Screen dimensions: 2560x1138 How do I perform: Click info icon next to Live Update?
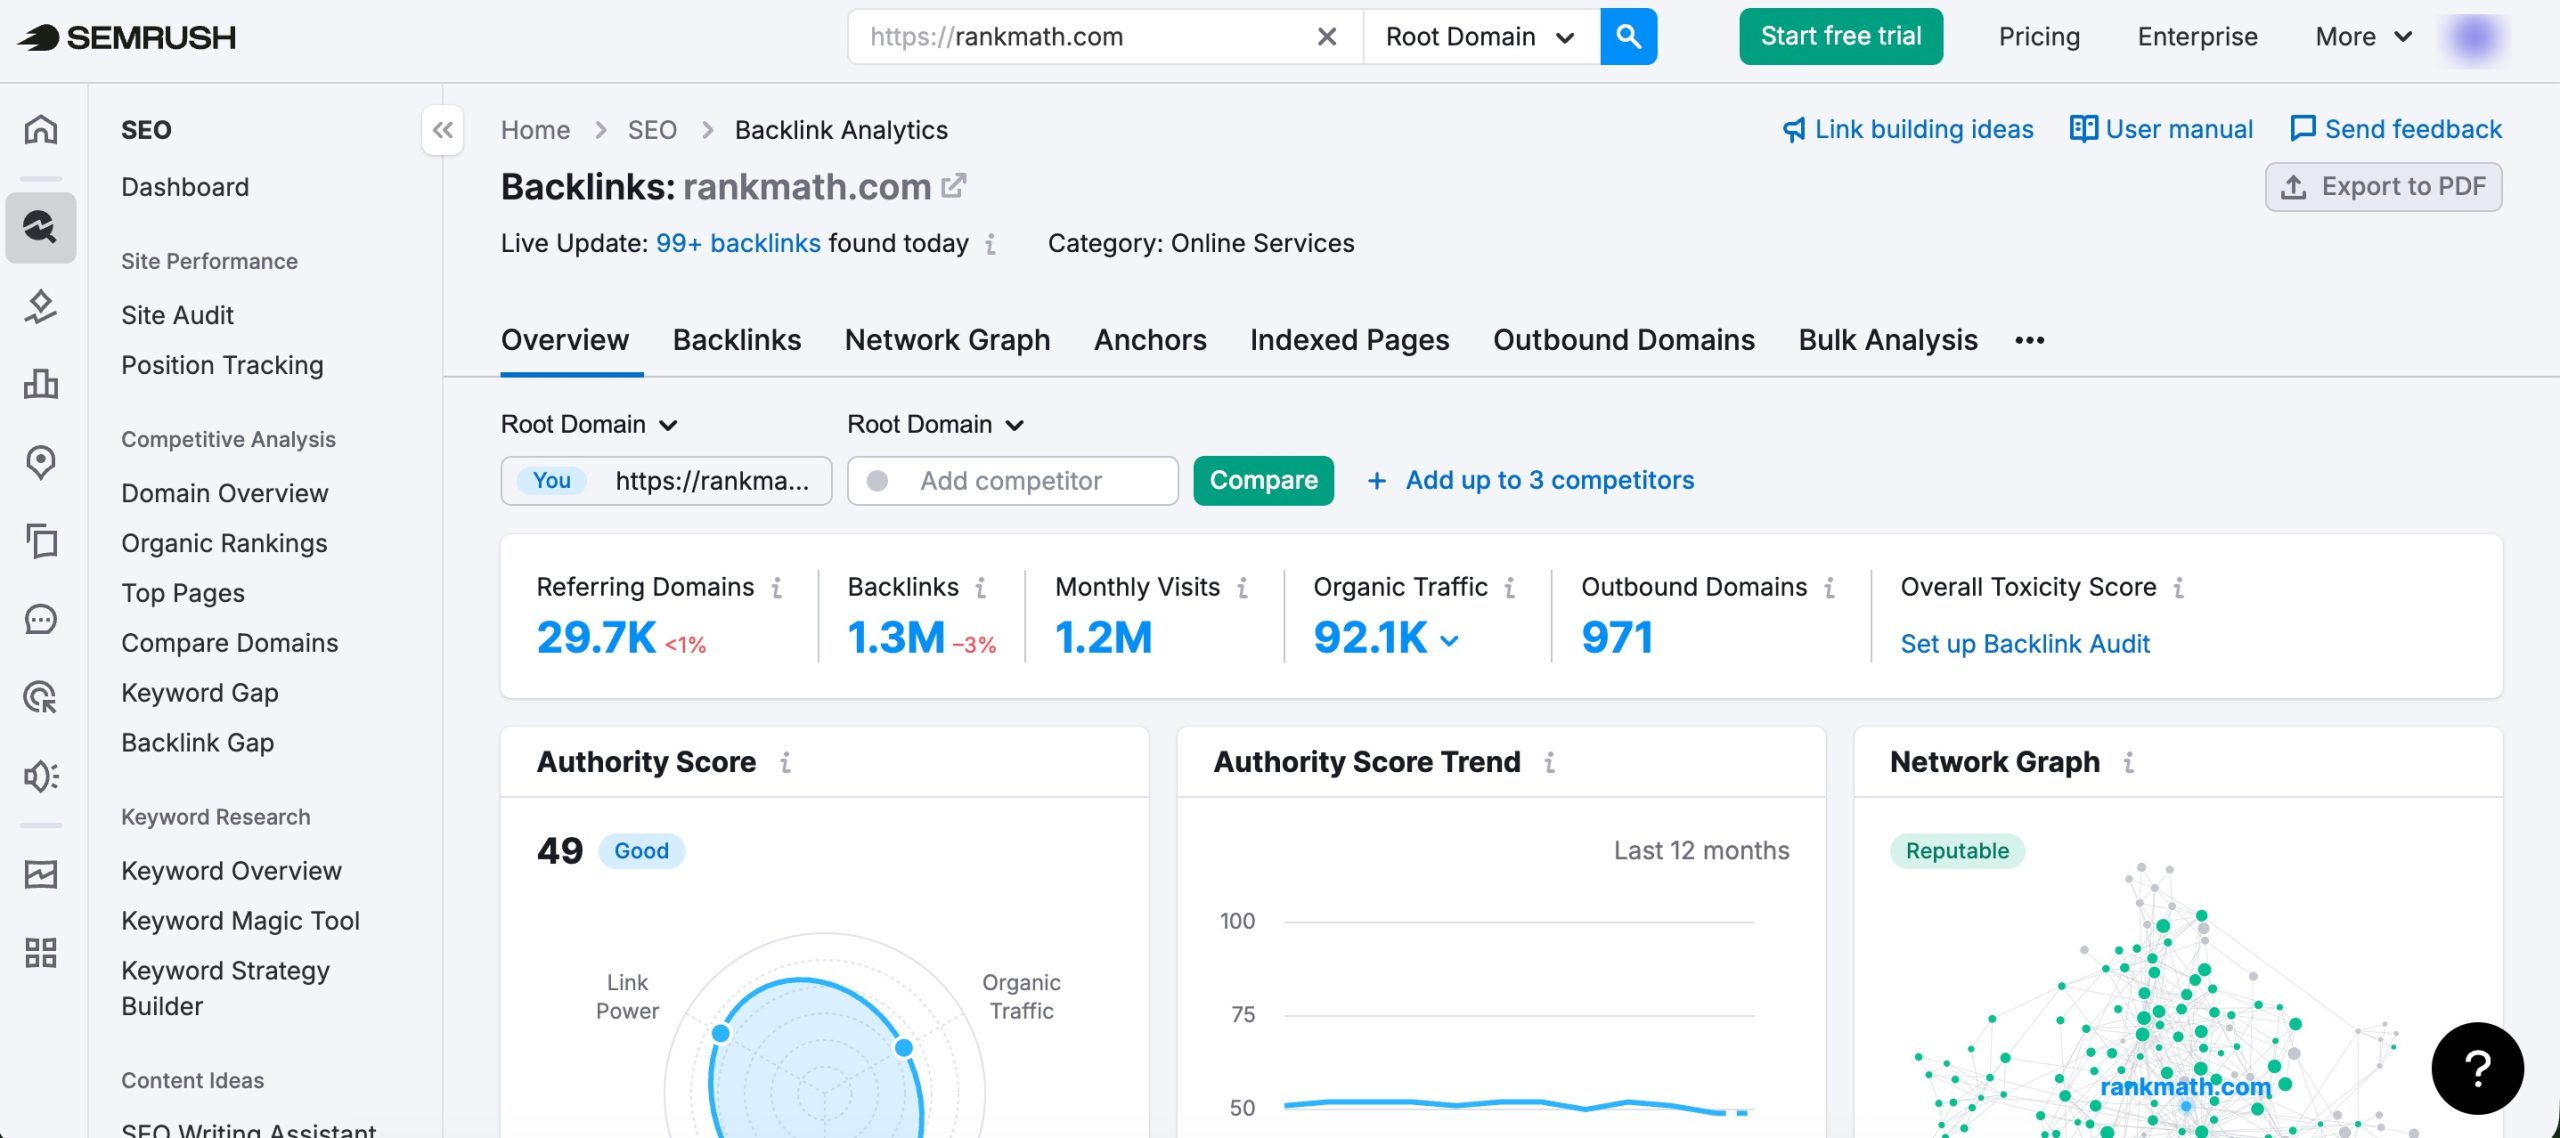990,244
